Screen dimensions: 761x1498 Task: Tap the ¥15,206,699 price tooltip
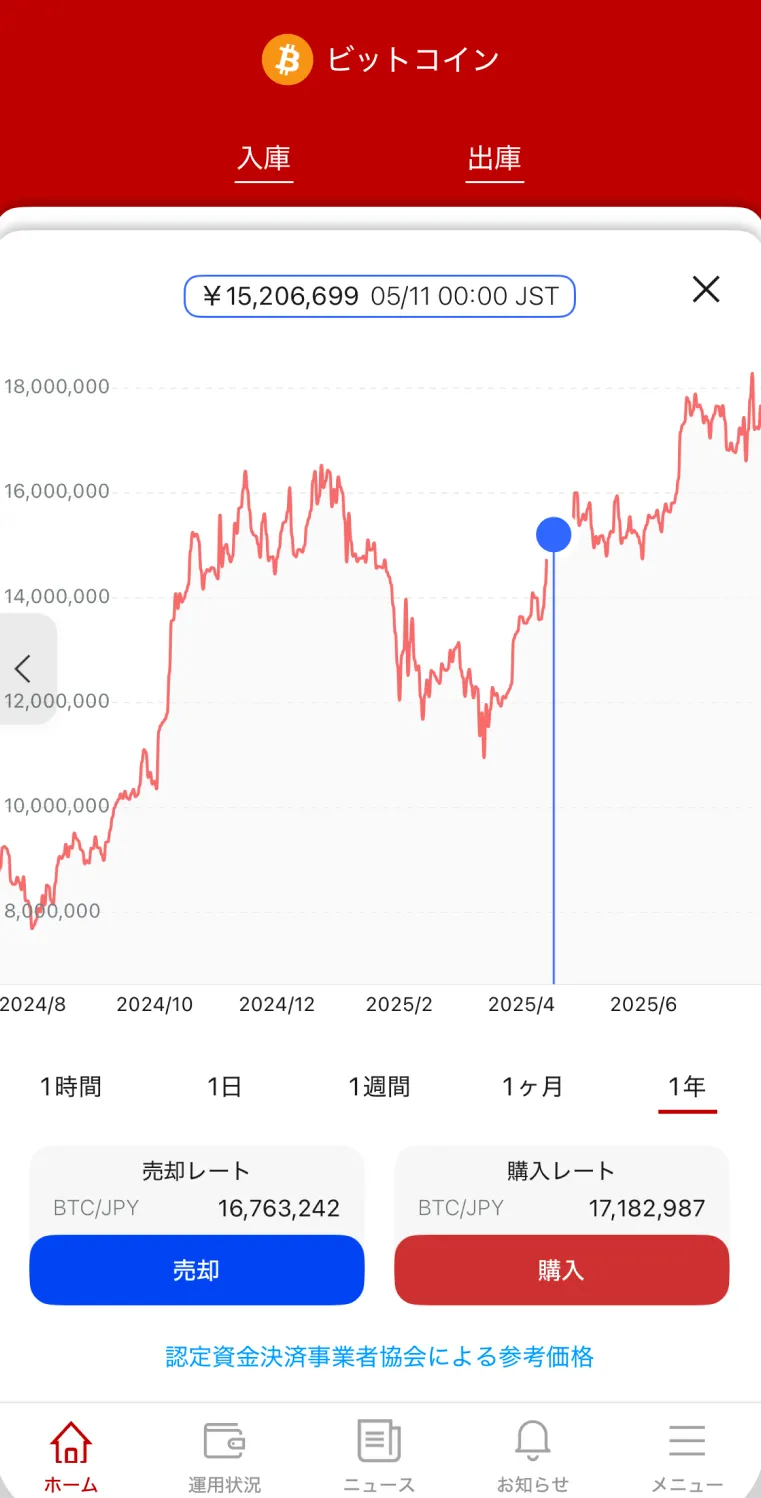tap(380, 296)
